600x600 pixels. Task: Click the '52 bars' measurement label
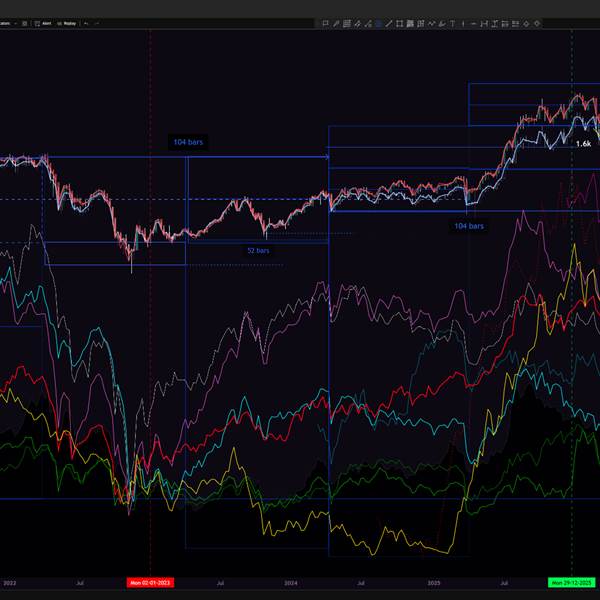point(258,251)
